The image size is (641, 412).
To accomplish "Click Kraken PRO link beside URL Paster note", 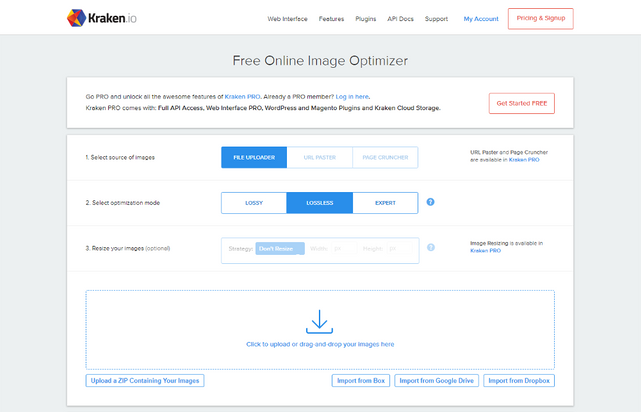I will tap(524, 160).
